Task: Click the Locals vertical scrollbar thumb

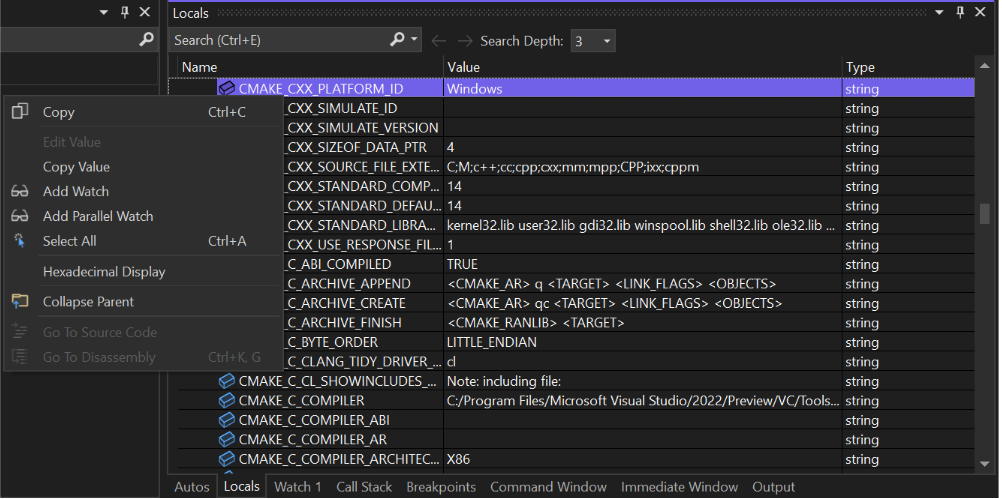Action: [x=985, y=213]
